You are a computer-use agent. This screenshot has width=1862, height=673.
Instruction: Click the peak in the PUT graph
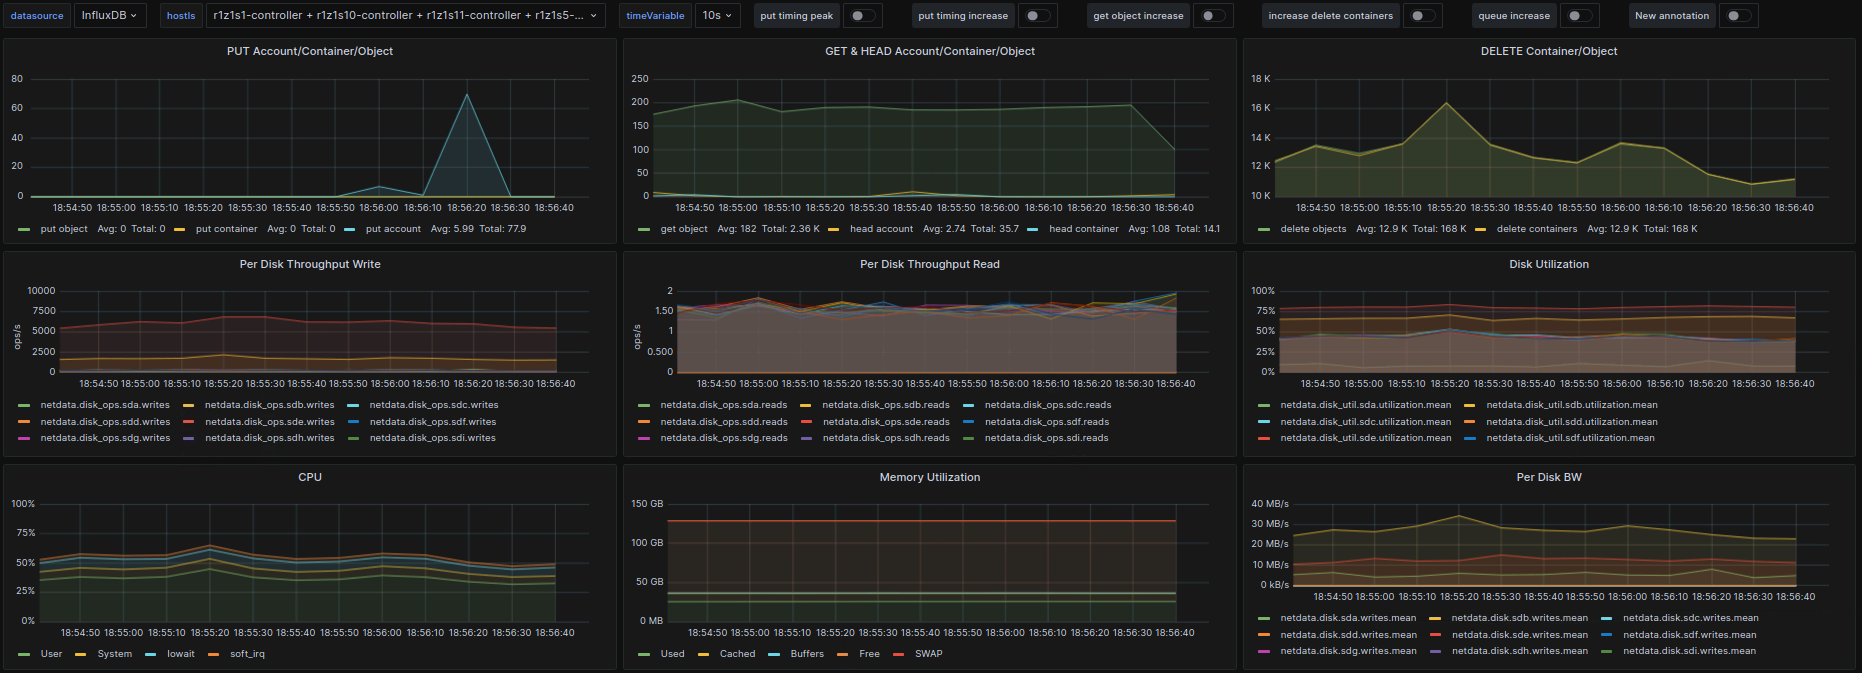pyautogui.click(x=466, y=95)
